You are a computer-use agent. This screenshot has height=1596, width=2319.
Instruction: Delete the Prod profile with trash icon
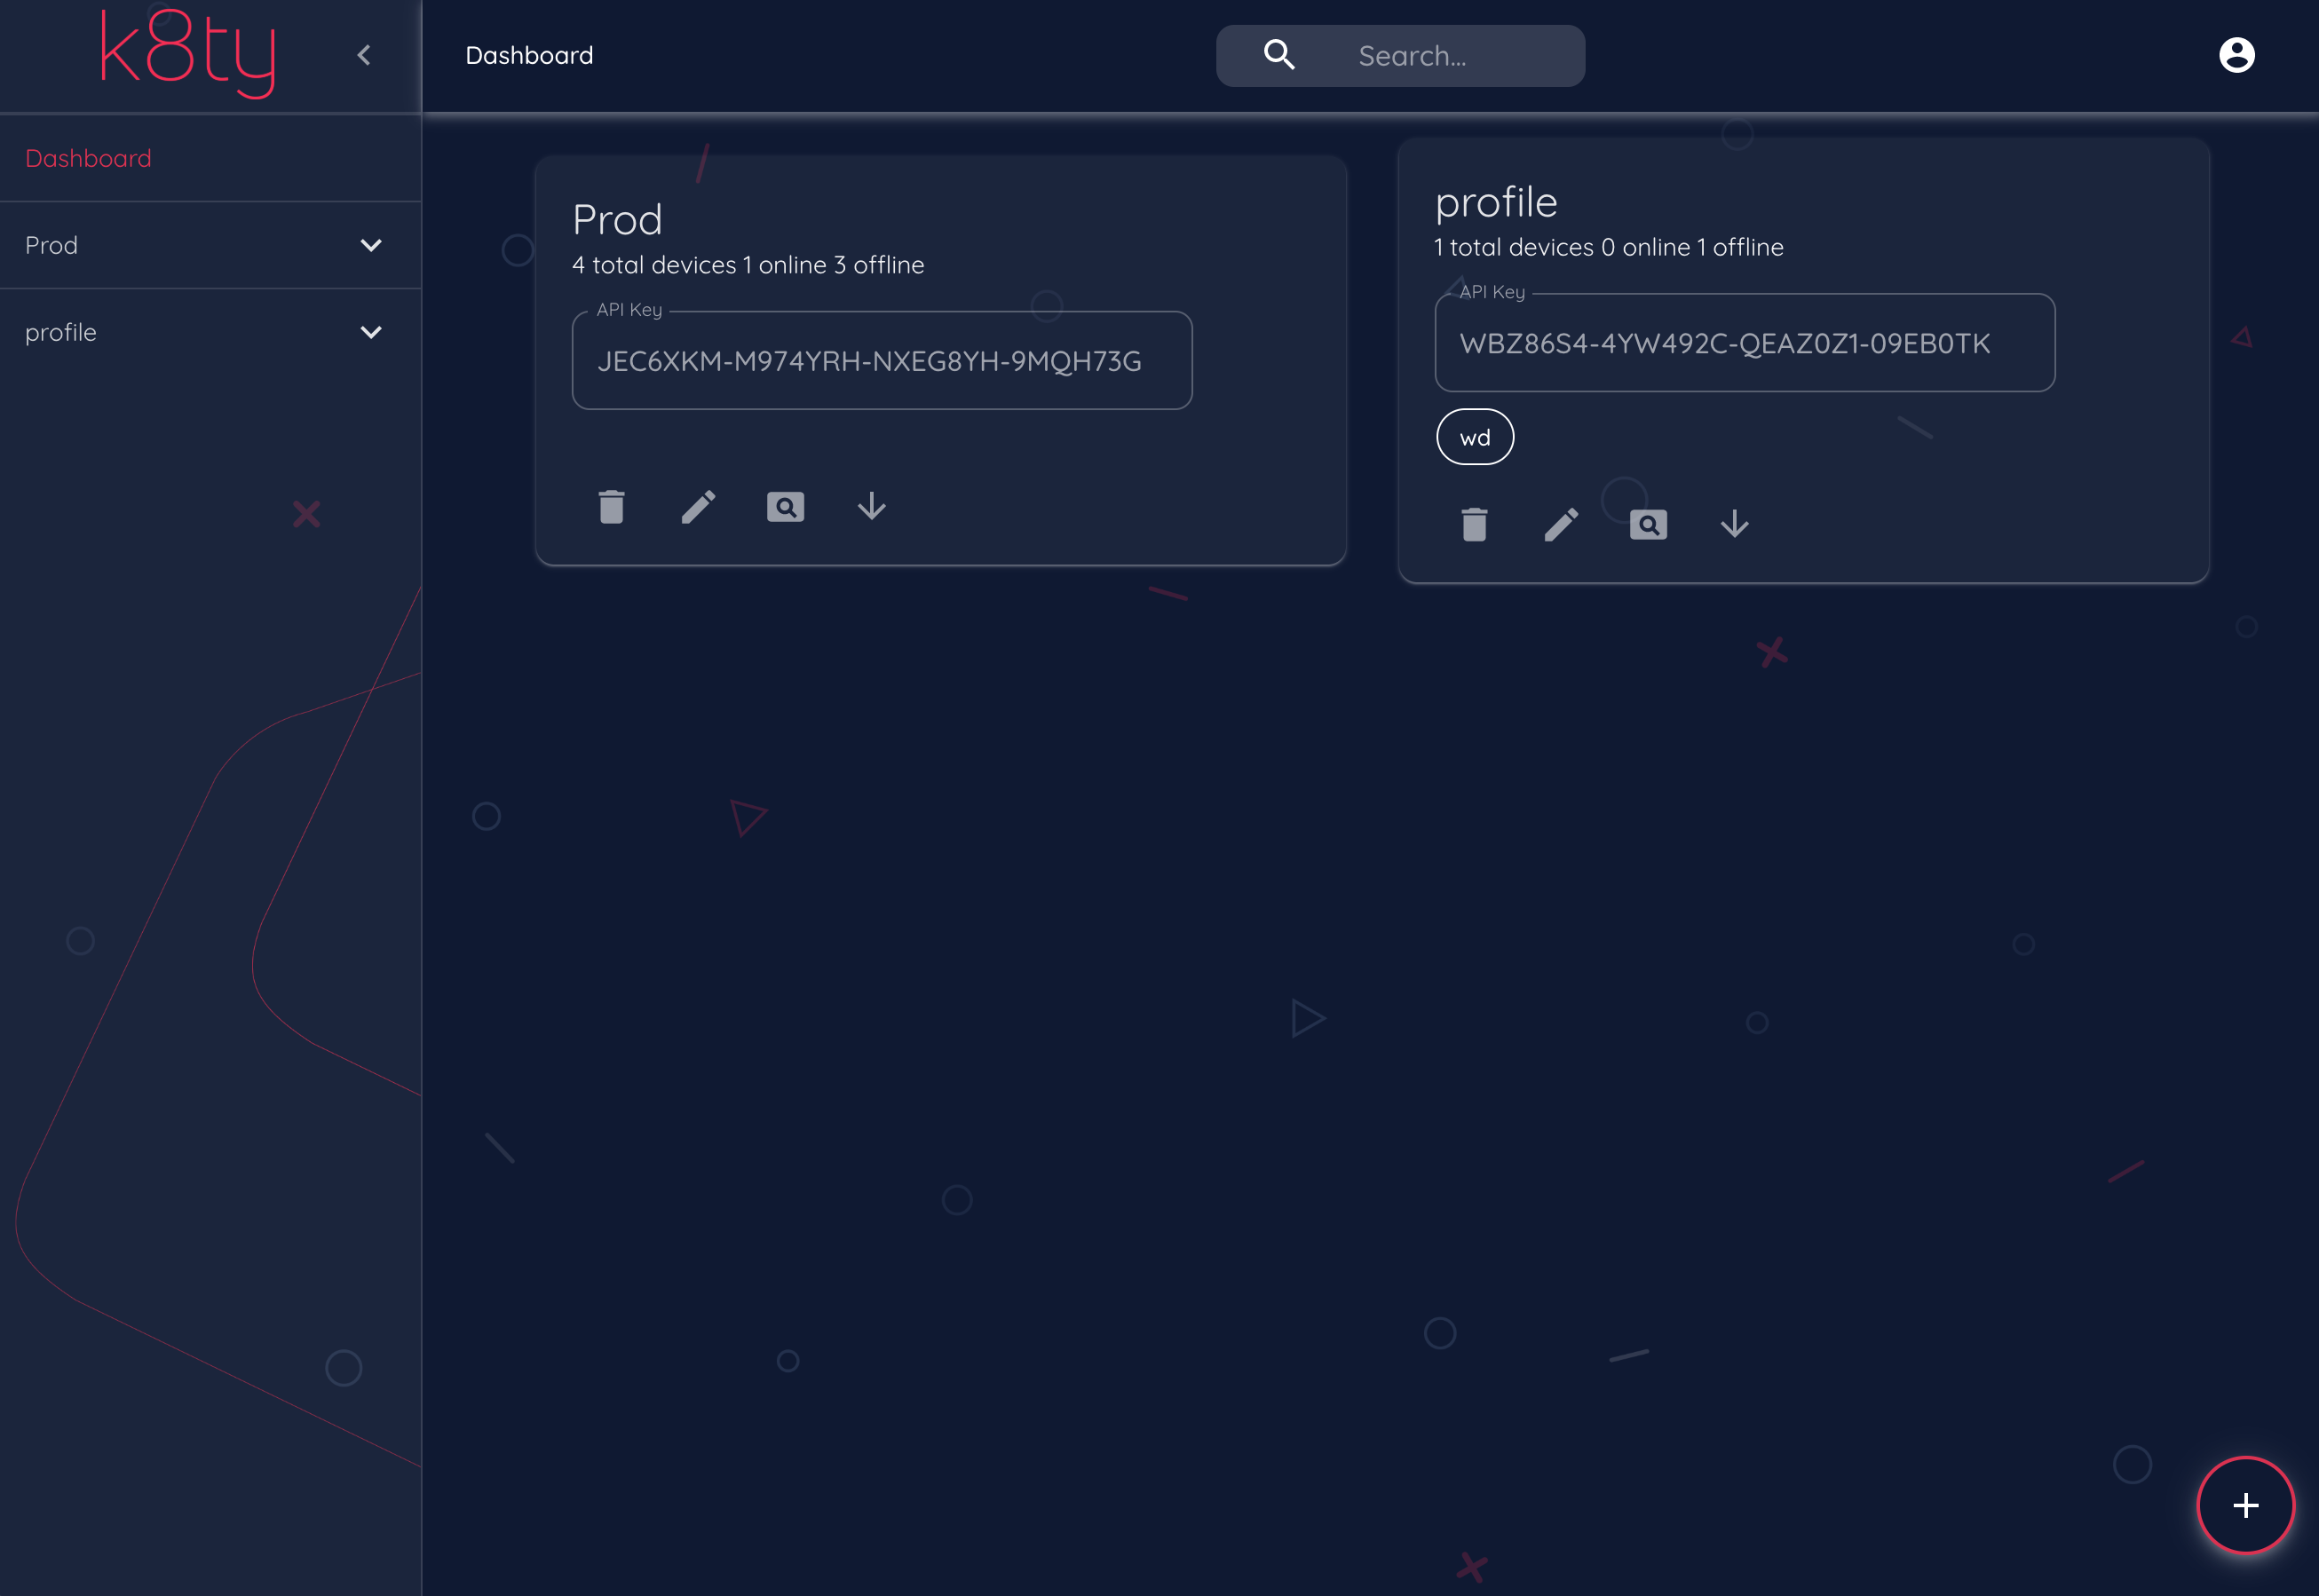coord(611,507)
